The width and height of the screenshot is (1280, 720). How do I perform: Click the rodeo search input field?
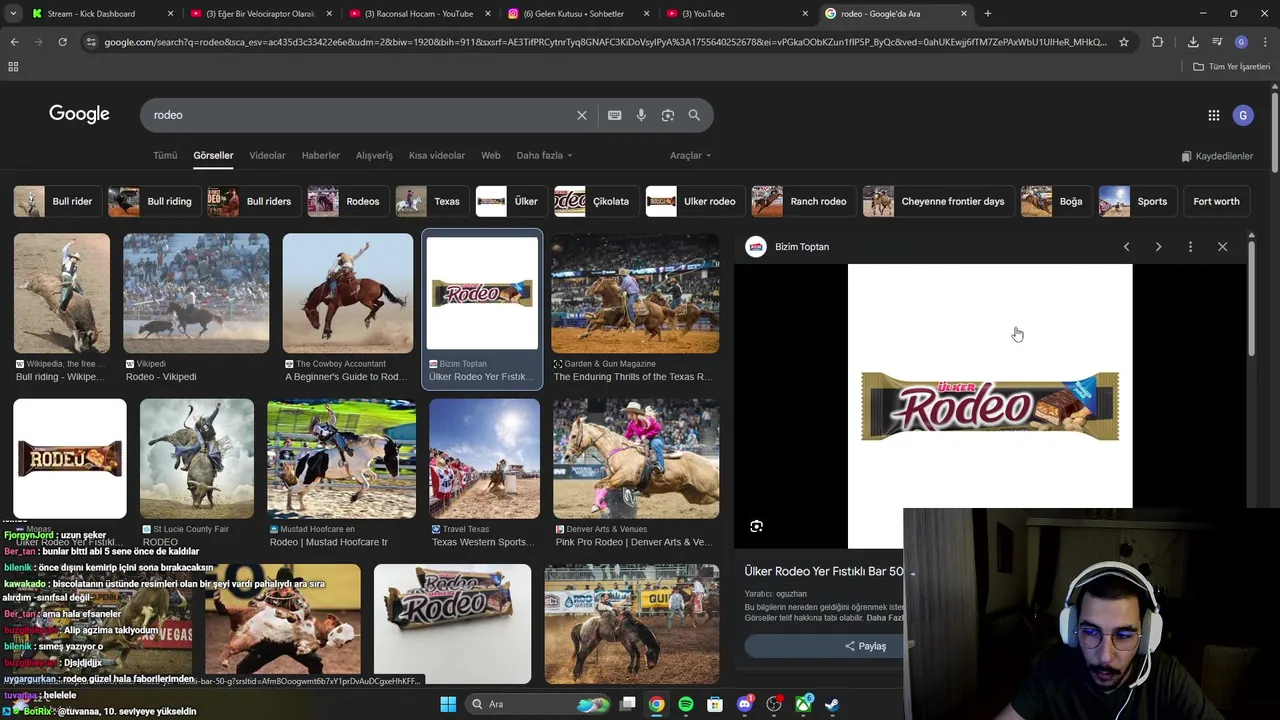pos(360,115)
